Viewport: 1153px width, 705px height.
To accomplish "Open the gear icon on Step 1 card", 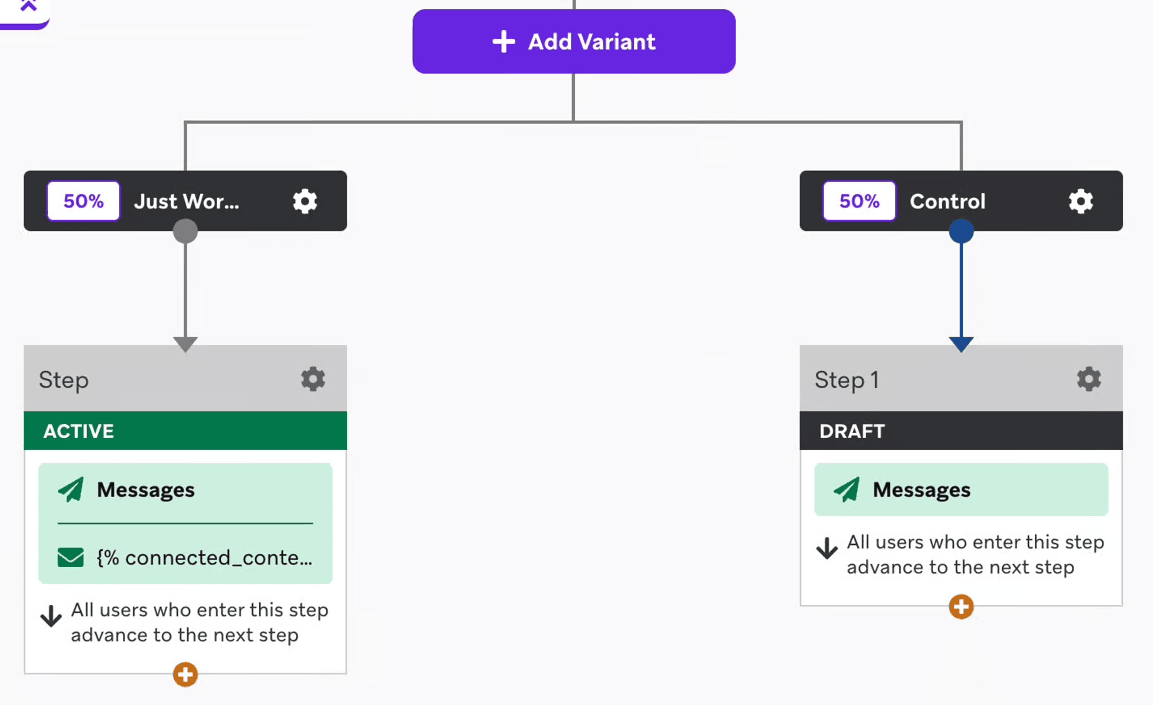I will pos(1089,379).
